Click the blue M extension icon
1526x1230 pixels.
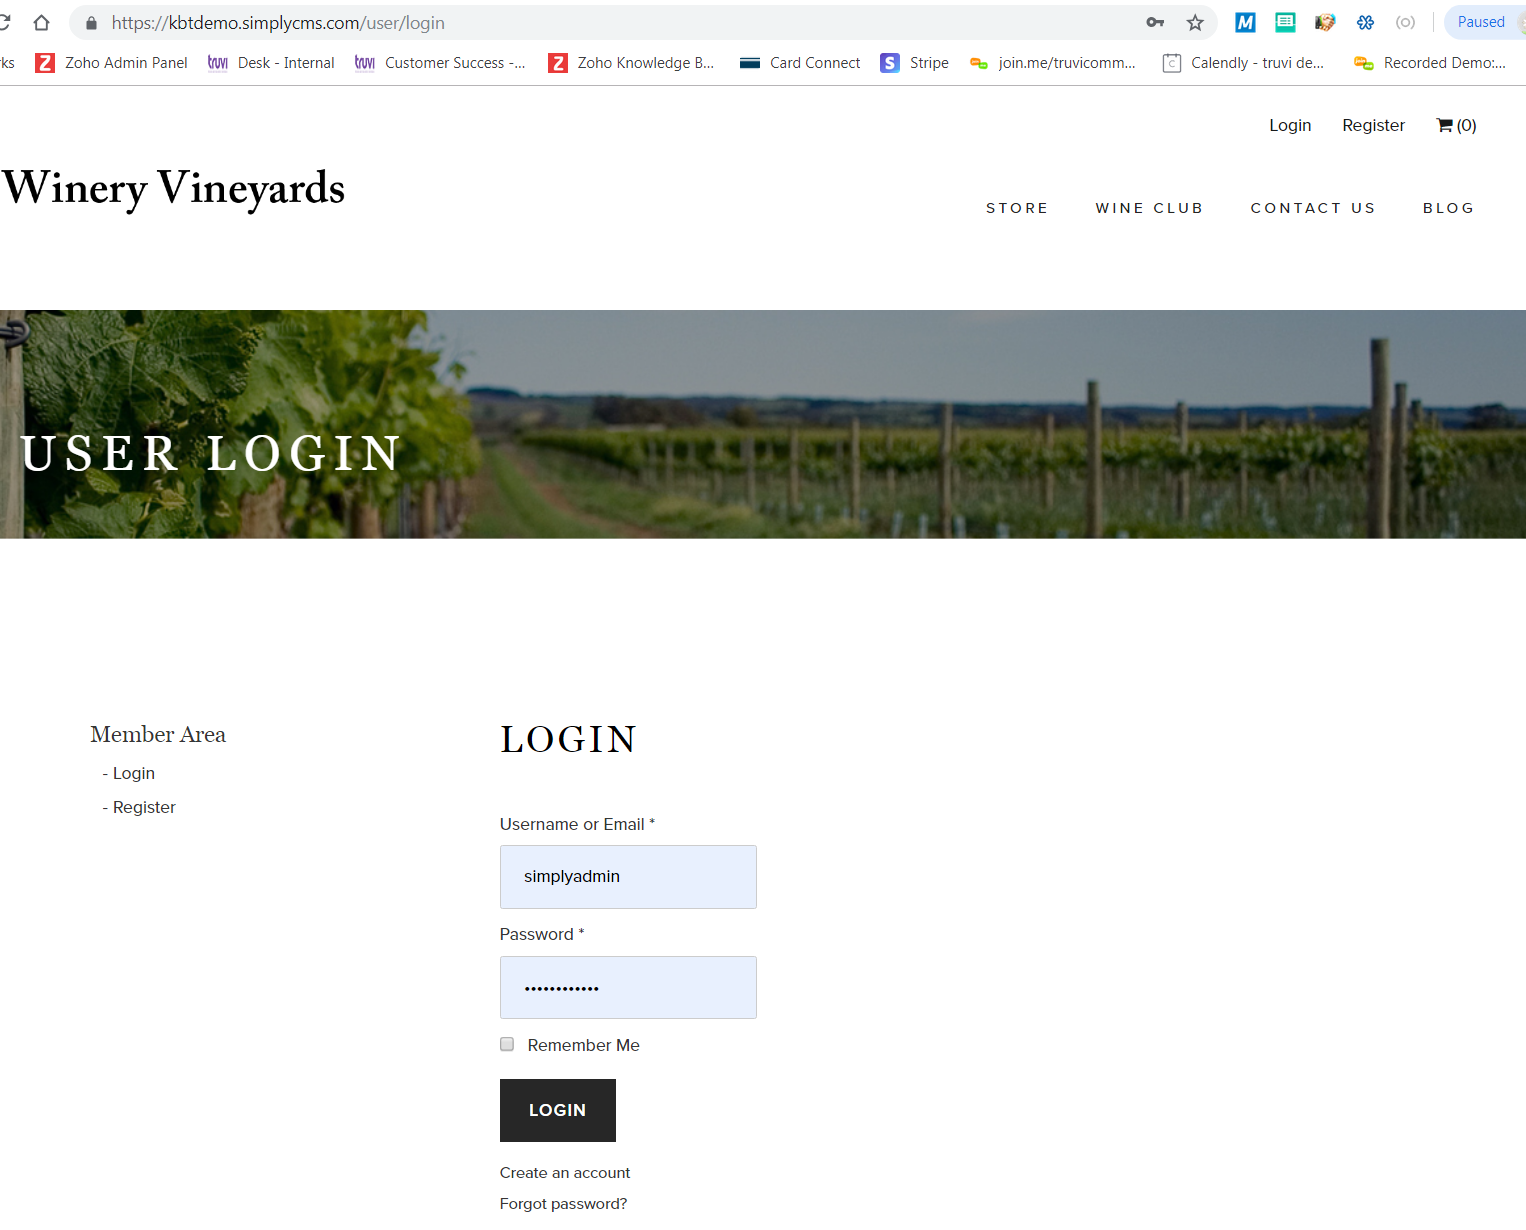coord(1245,22)
